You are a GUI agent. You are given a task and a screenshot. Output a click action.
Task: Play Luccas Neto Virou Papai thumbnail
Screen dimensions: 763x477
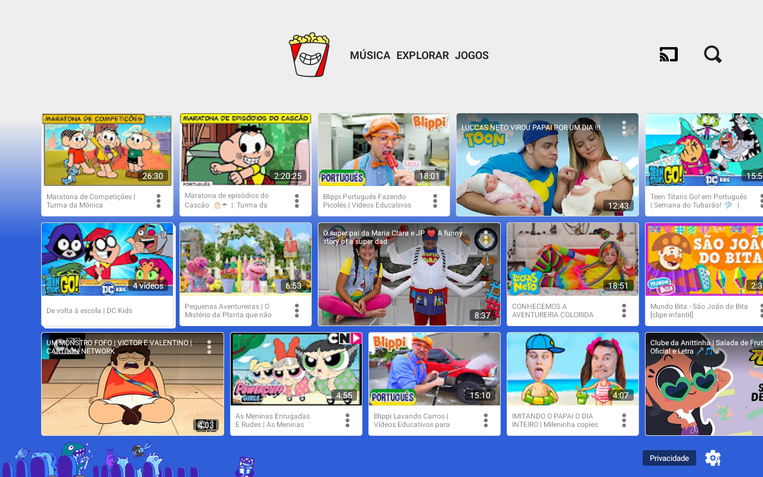(547, 165)
